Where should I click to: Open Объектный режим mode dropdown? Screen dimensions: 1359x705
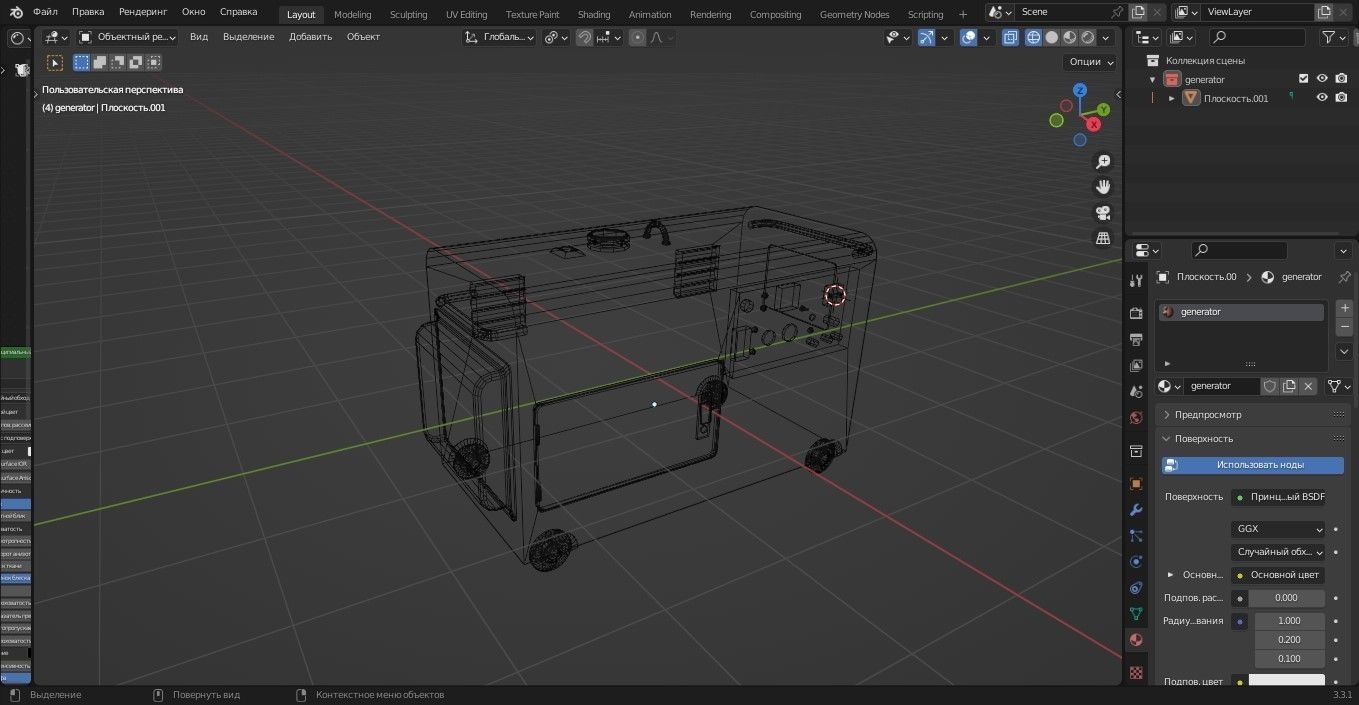pos(128,37)
